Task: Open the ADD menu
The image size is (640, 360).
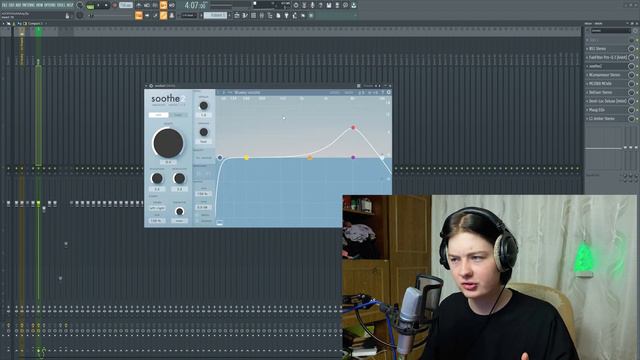Action: (x=18, y=5)
